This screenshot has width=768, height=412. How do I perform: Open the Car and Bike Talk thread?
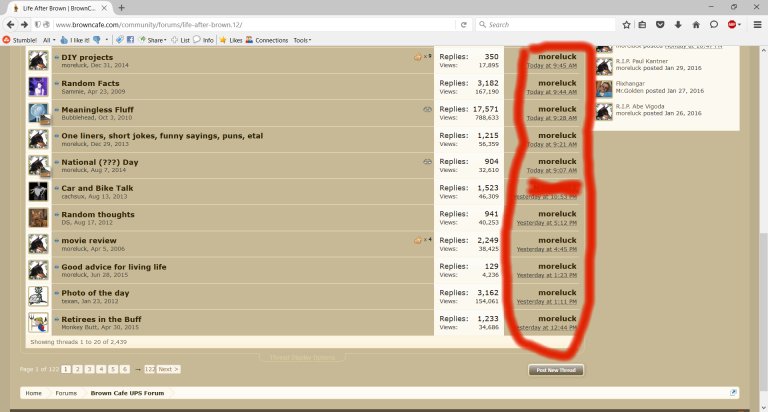97,188
